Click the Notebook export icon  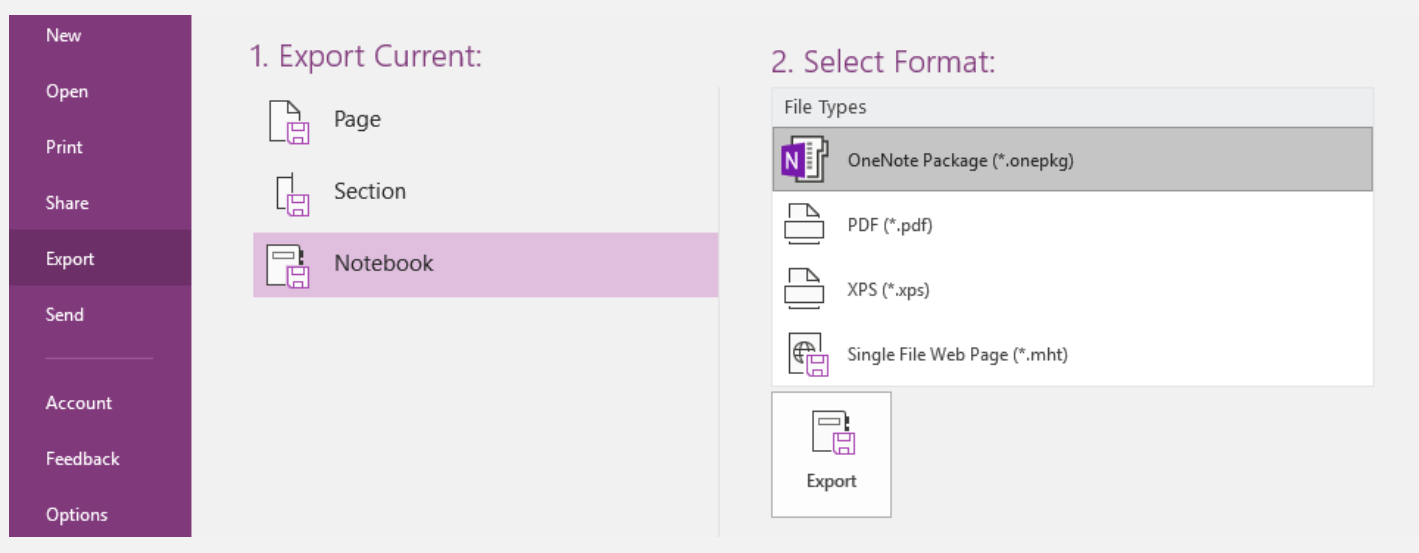289,265
